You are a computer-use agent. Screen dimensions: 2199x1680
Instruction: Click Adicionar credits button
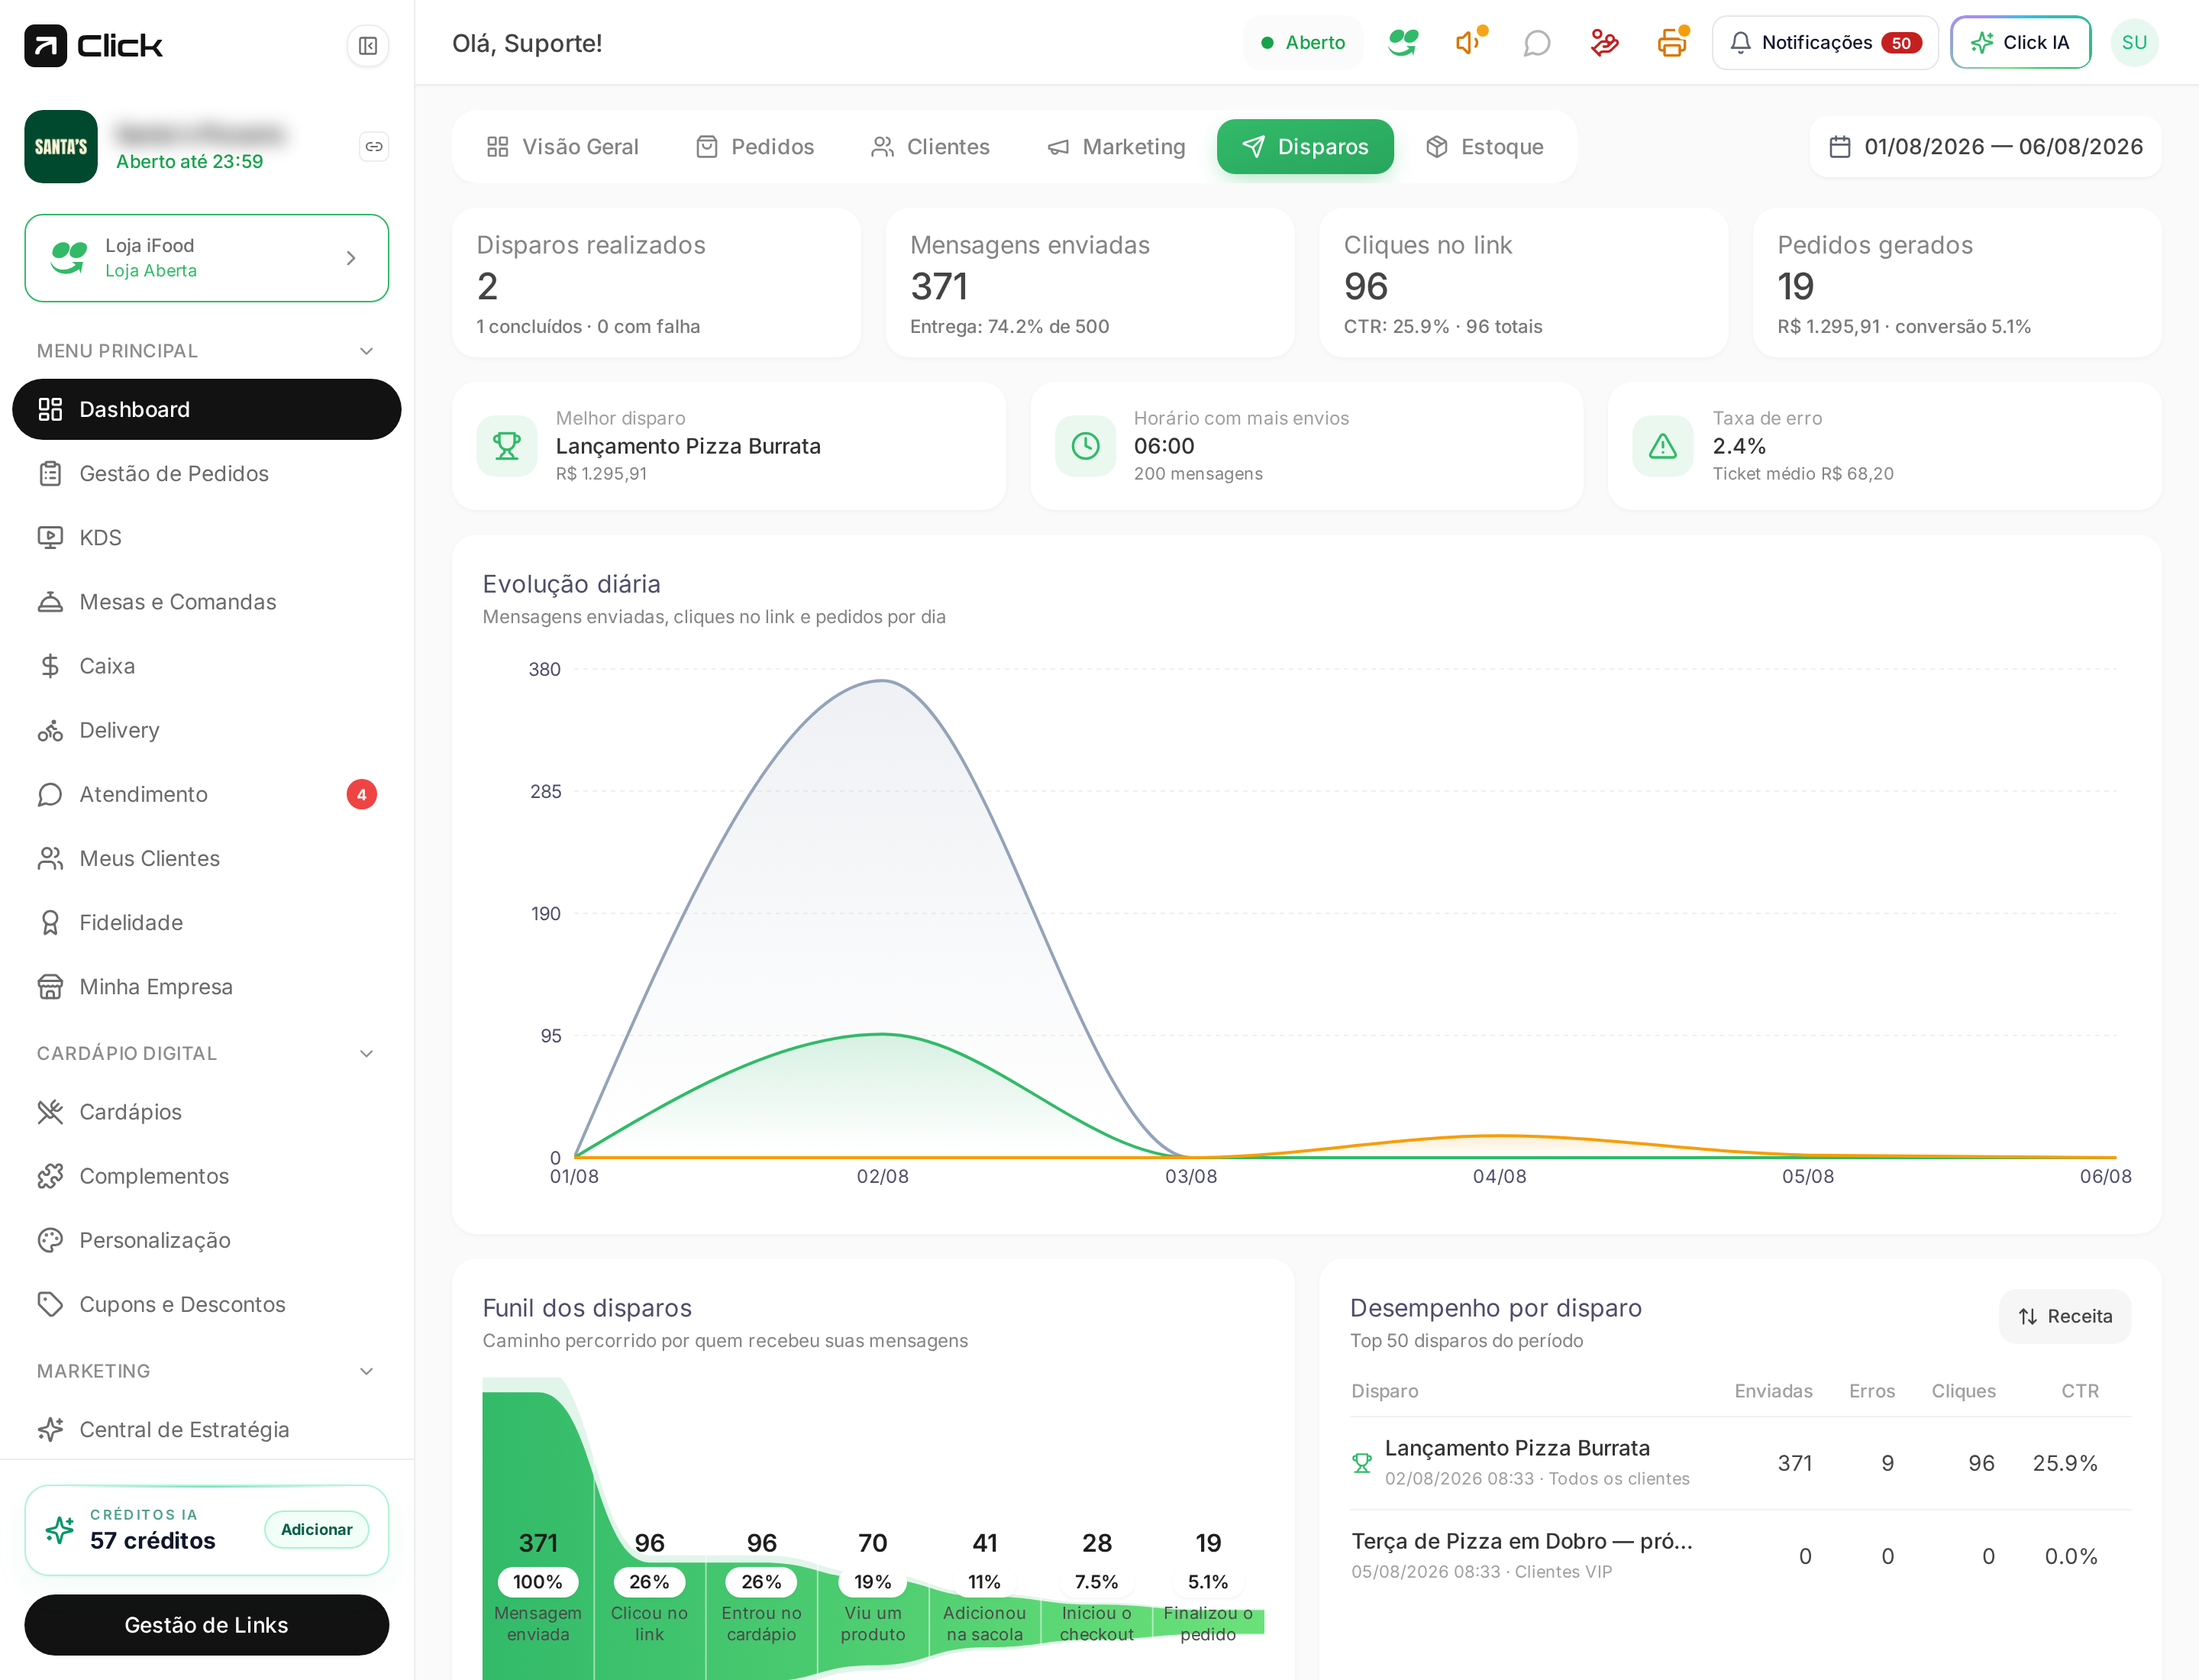[317, 1529]
